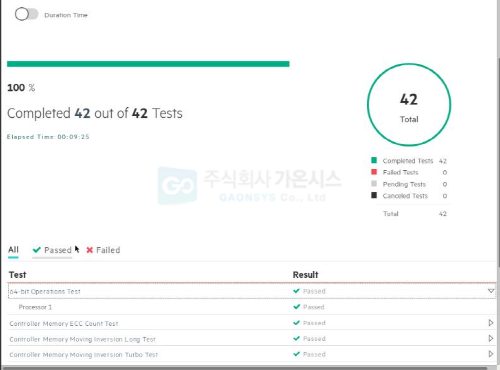Expand Controller Memory ECC Count Test arrow
500x370 pixels.
point(491,323)
